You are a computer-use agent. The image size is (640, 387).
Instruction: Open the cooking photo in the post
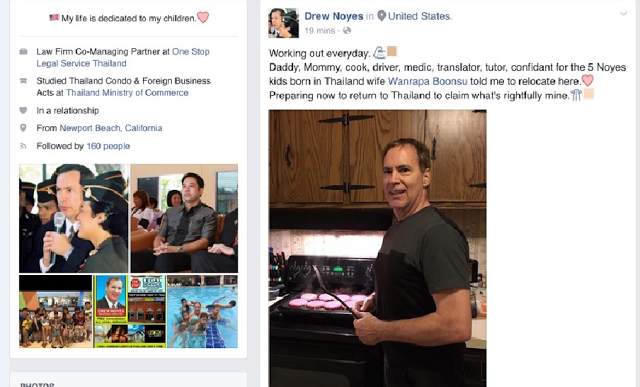378,248
